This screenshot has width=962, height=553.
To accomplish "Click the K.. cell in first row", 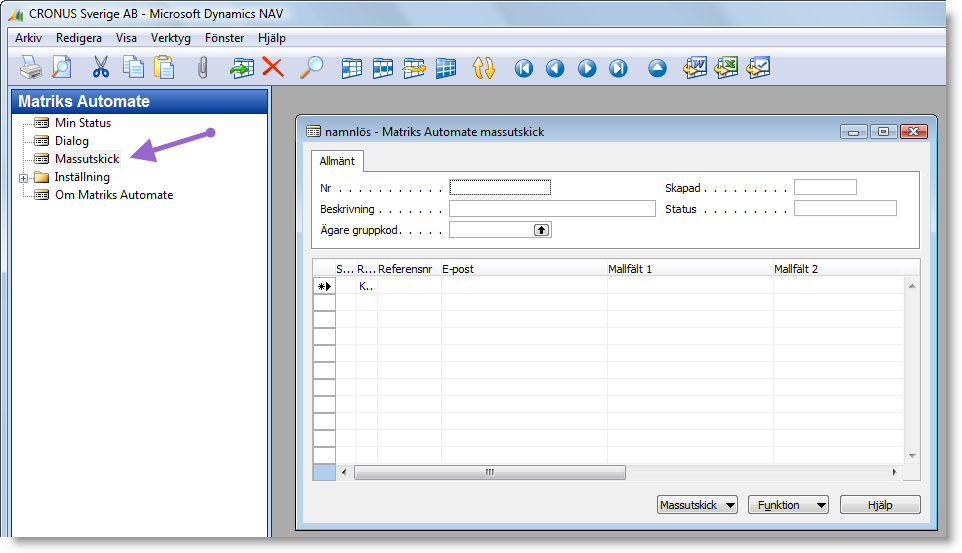I will click(366, 286).
